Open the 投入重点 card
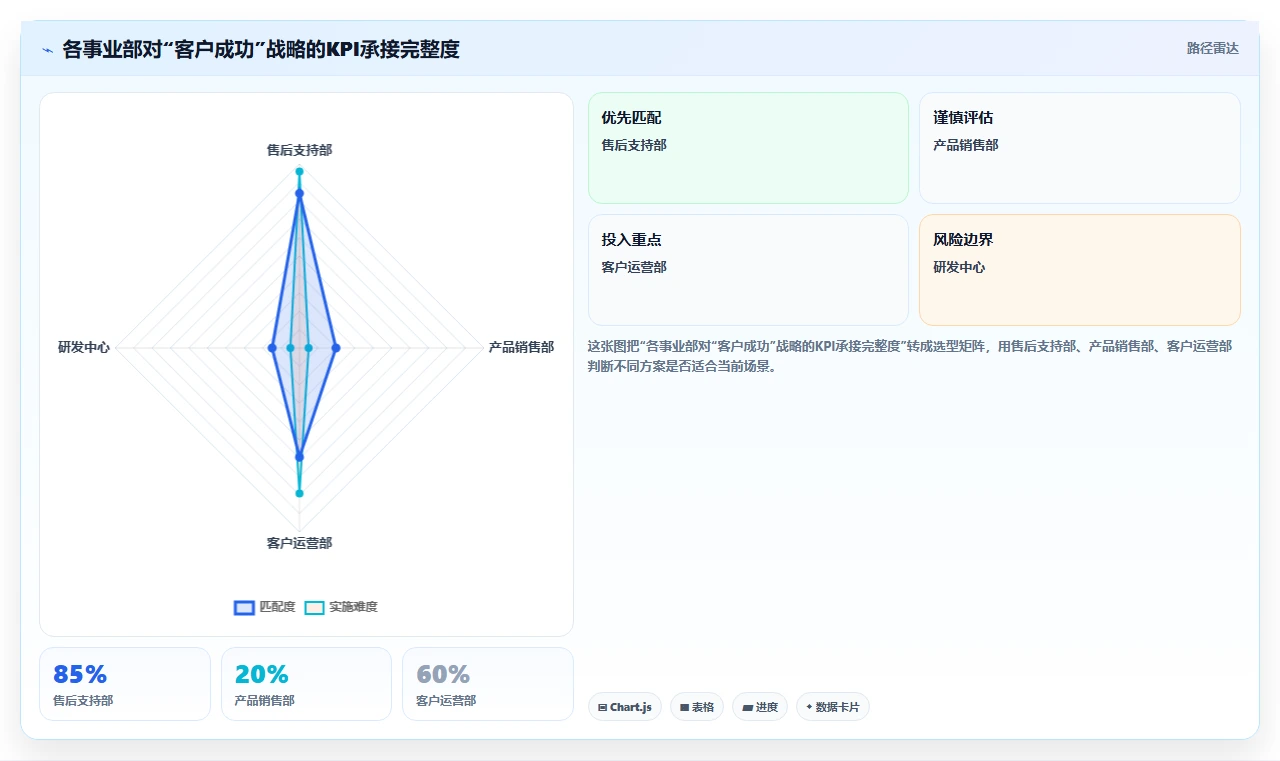 (748, 270)
